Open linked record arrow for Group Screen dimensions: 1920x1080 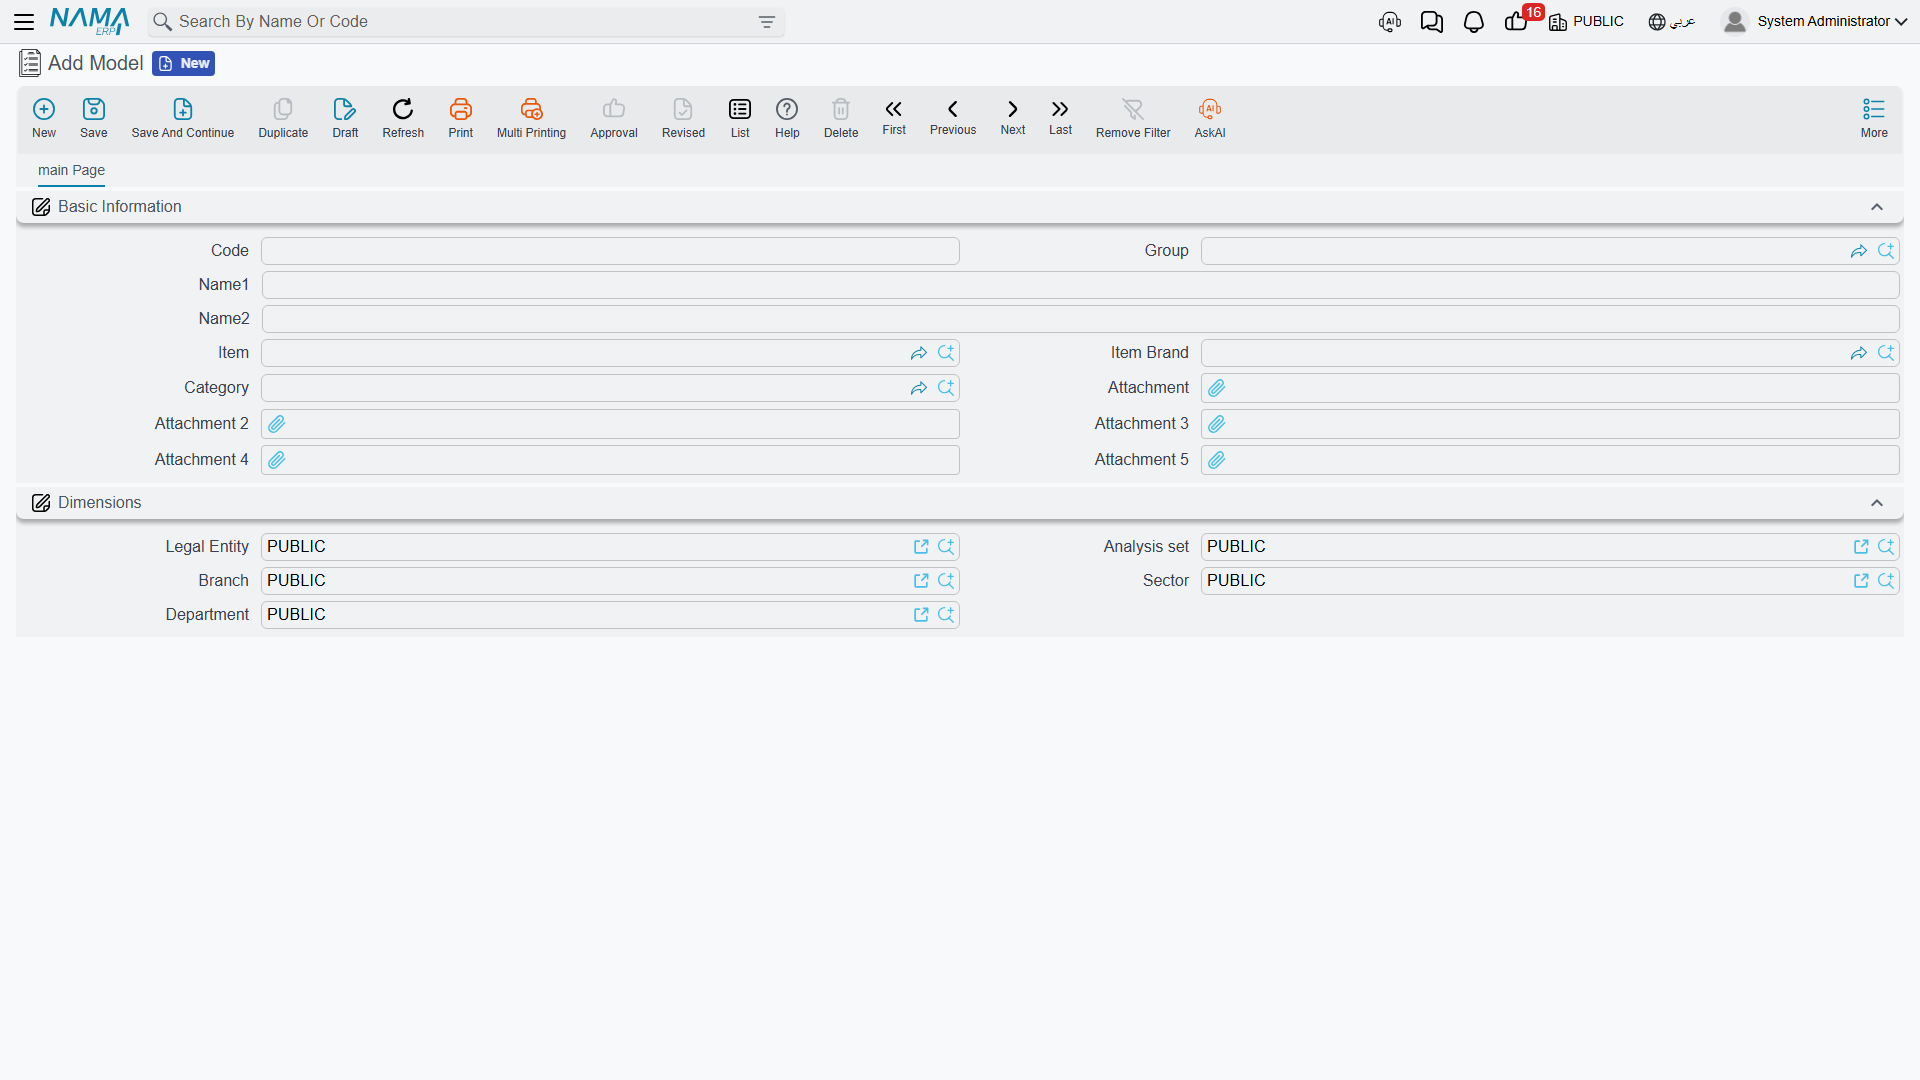tap(1859, 251)
